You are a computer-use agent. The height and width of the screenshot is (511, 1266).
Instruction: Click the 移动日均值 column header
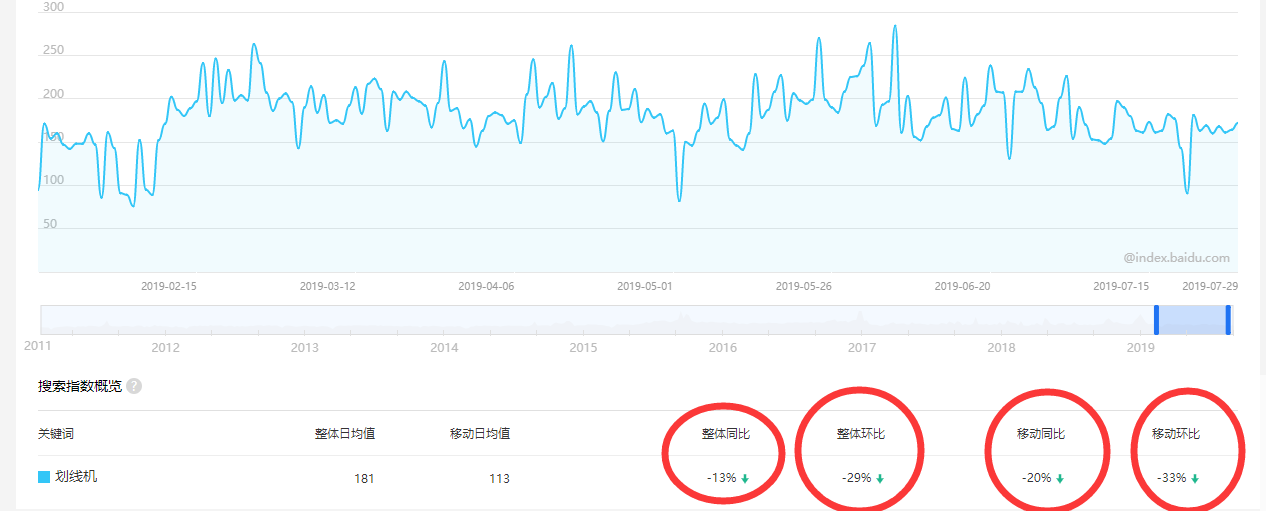coord(480,434)
